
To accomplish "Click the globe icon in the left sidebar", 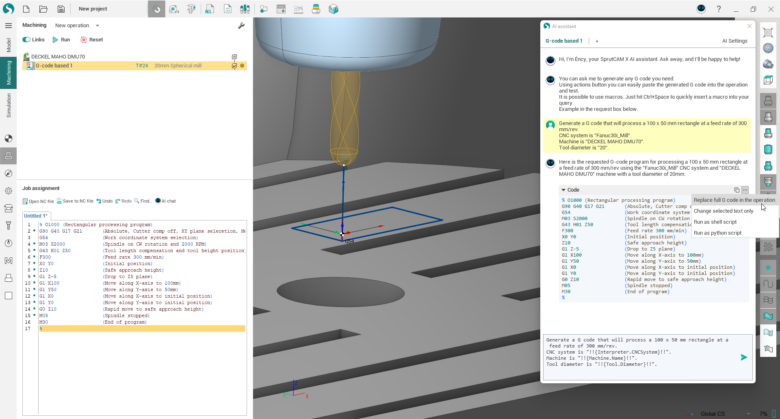I will [x=8, y=139].
